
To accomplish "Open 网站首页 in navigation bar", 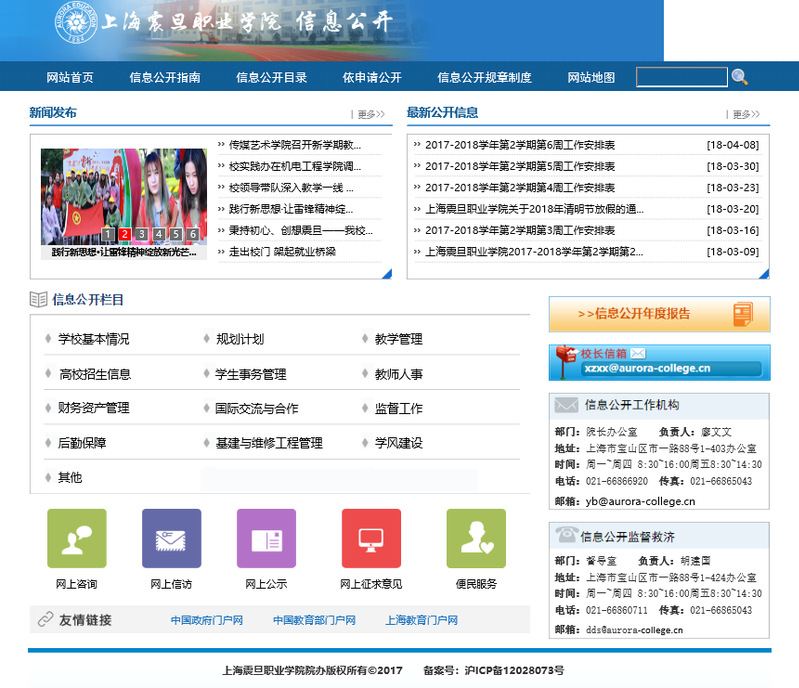I will (70, 77).
